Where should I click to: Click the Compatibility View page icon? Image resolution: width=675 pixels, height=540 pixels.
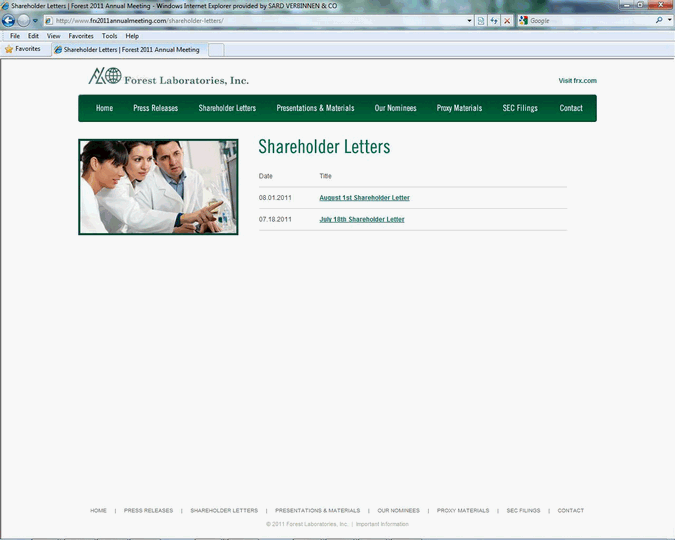(x=481, y=20)
